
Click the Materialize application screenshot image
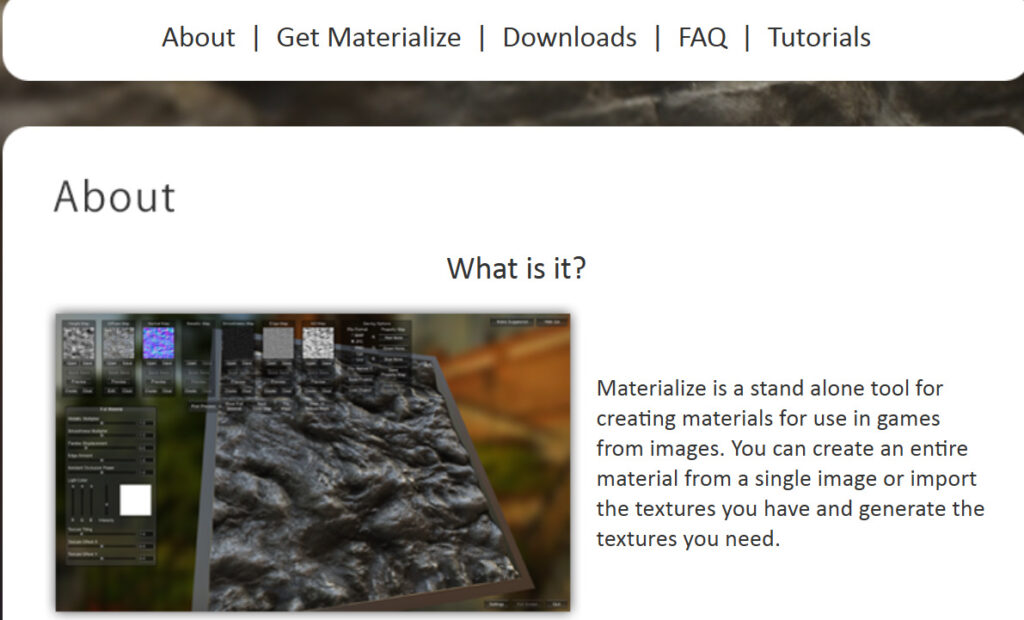313,463
